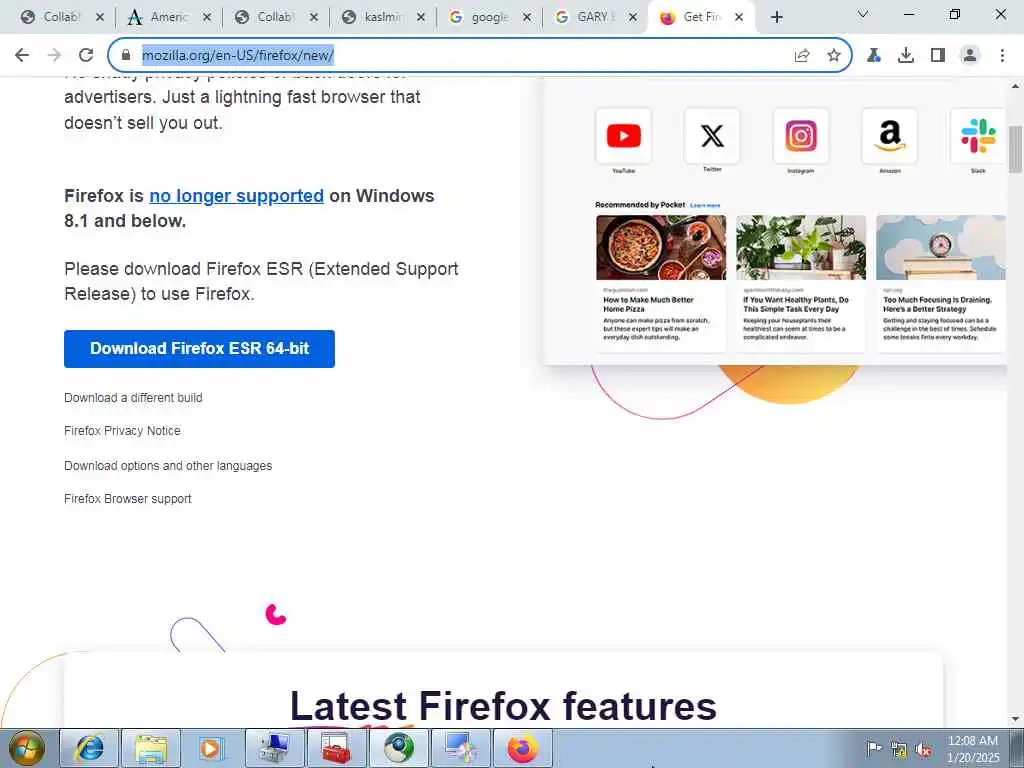
Task: Click the YouTube shortcut tile
Action: click(624, 136)
